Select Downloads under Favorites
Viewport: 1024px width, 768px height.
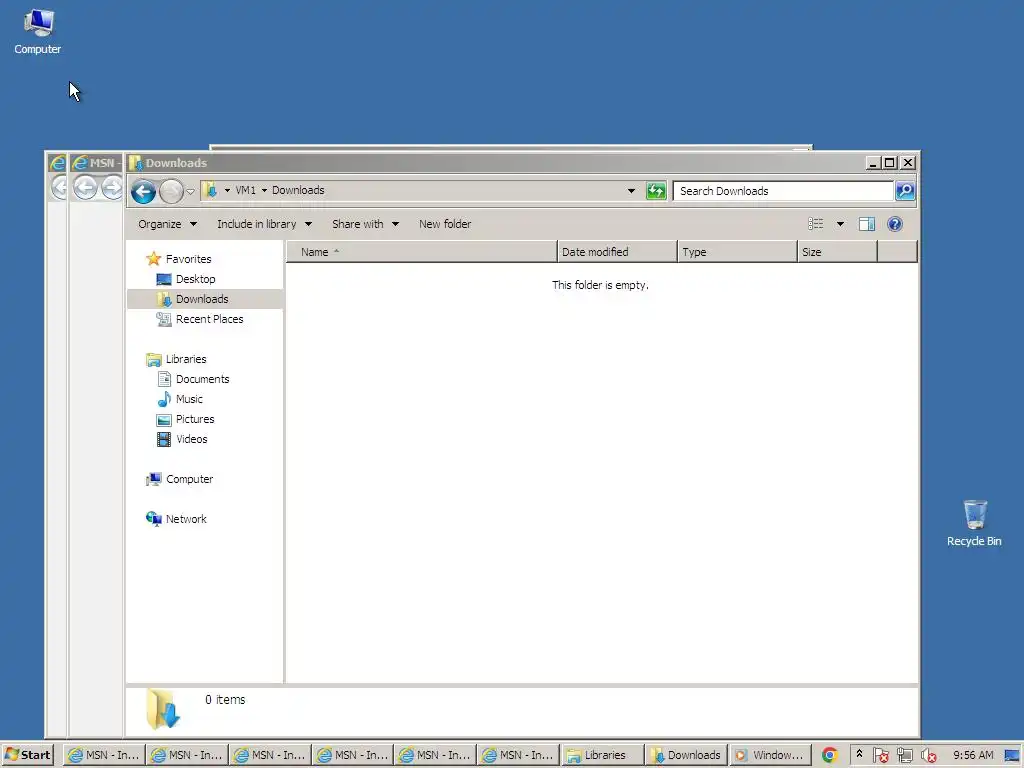202,299
